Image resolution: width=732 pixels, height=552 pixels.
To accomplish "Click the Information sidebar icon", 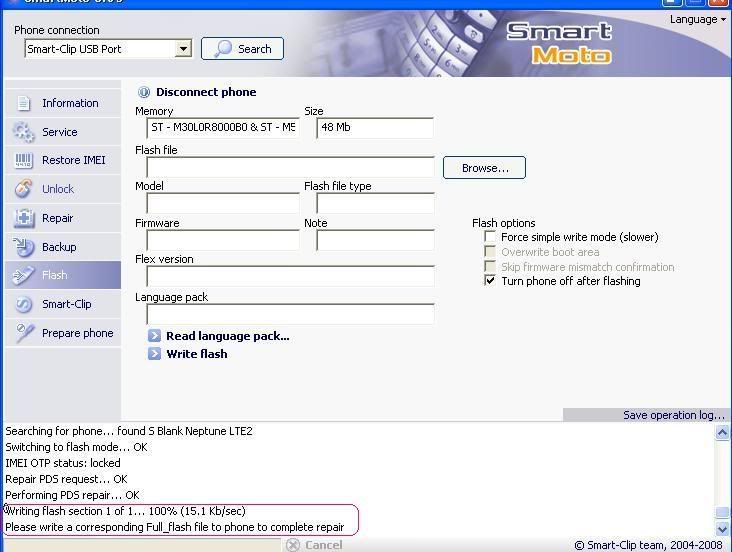I will point(23,103).
